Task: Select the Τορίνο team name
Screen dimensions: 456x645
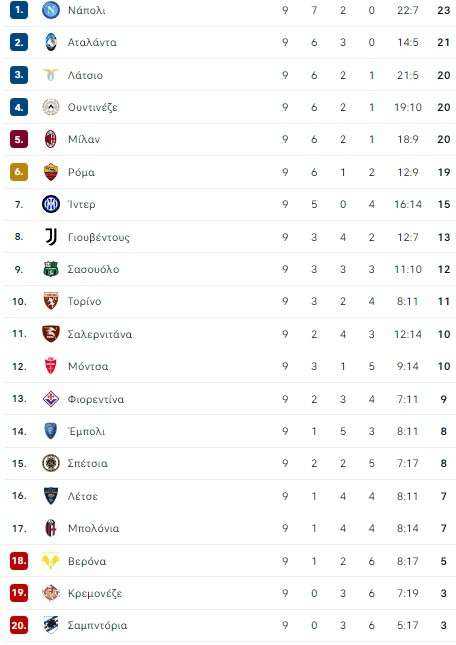Action: [85, 302]
